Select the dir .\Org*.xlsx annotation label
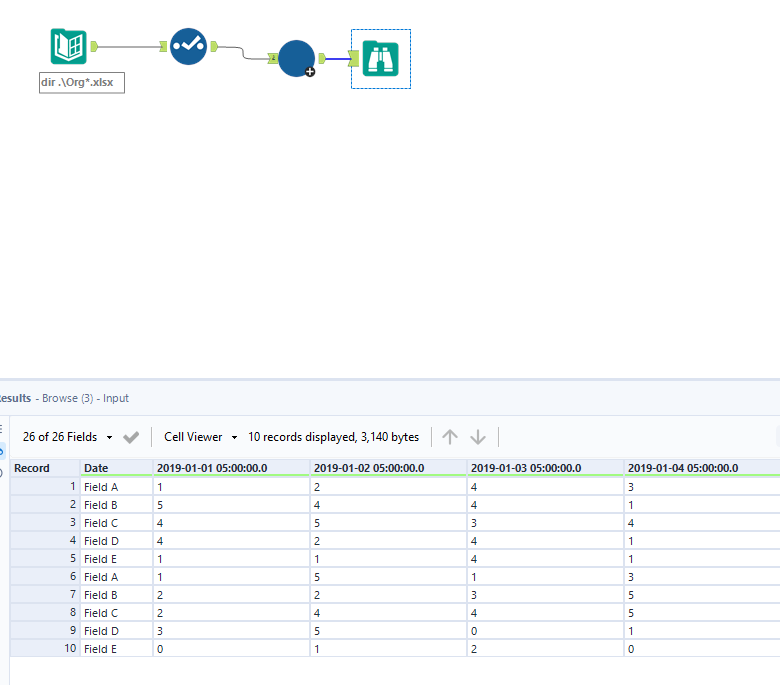780x685 pixels. click(x=81, y=82)
